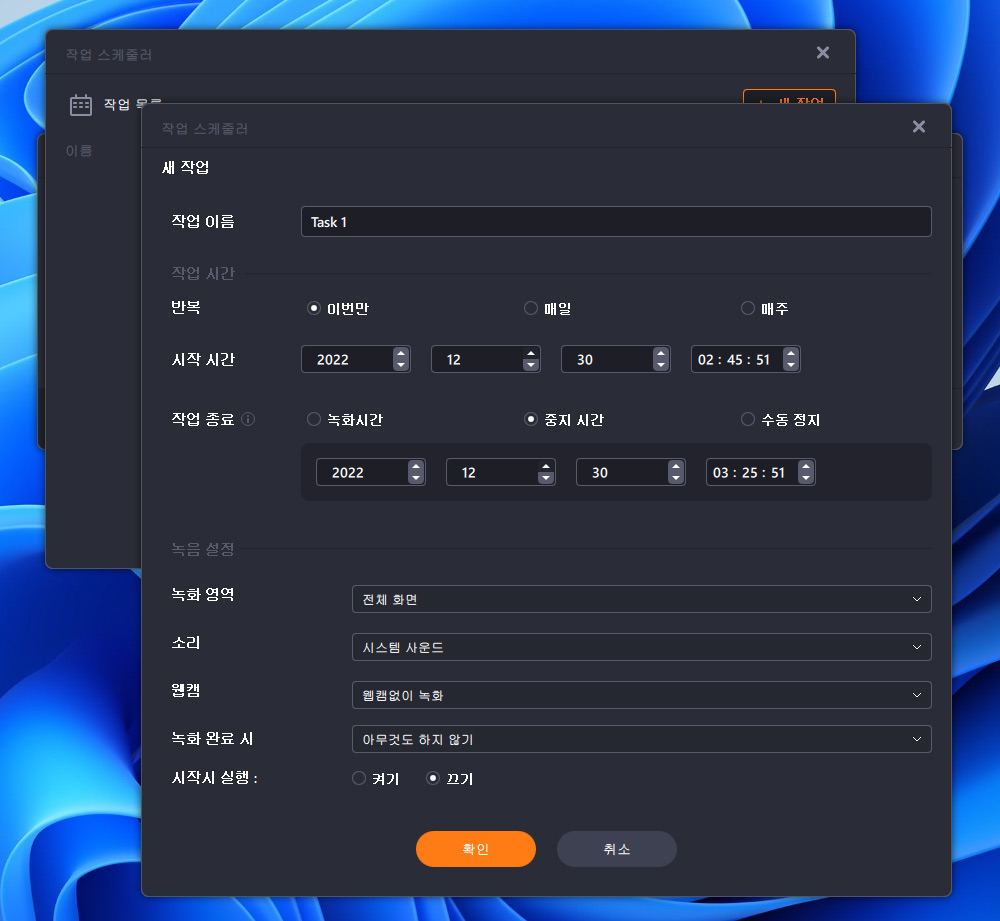Cancel with the 취소 button
This screenshot has height=921, width=1000.
(617, 849)
